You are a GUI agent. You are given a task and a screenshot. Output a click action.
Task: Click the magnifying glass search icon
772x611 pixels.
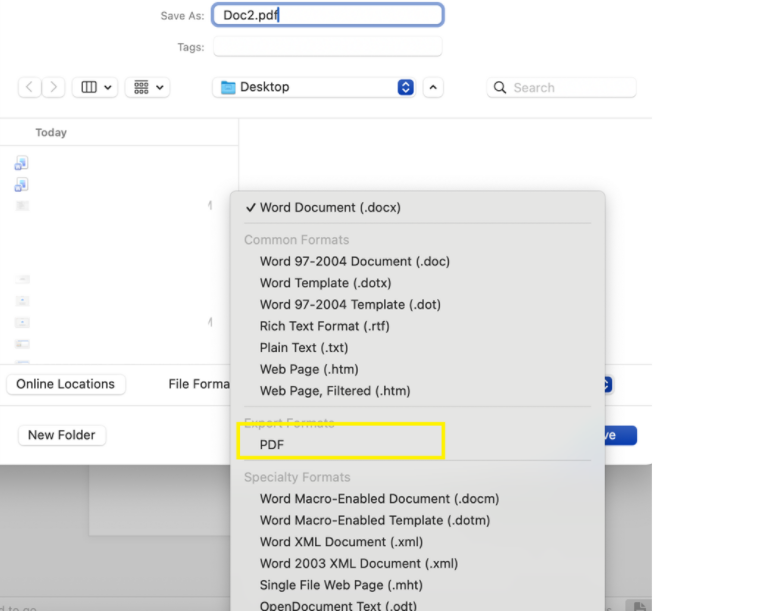pos(500,88)
